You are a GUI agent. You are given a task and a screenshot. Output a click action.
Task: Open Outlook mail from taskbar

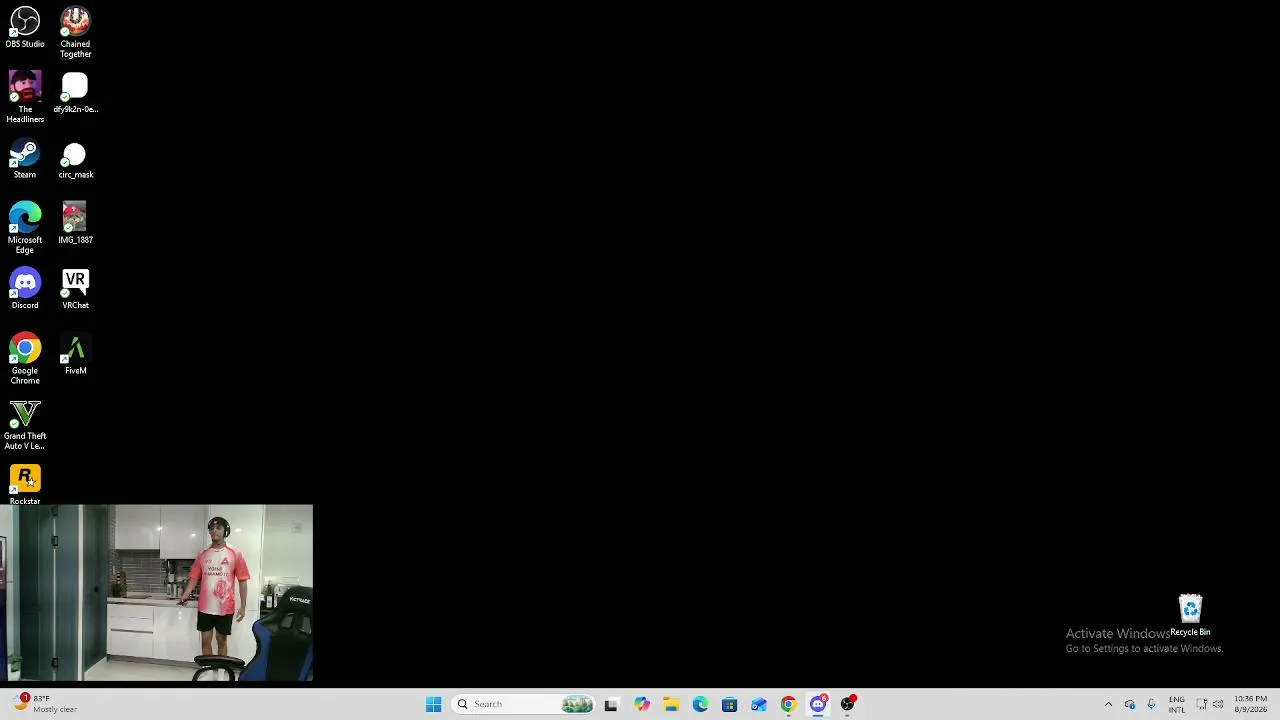759,704
